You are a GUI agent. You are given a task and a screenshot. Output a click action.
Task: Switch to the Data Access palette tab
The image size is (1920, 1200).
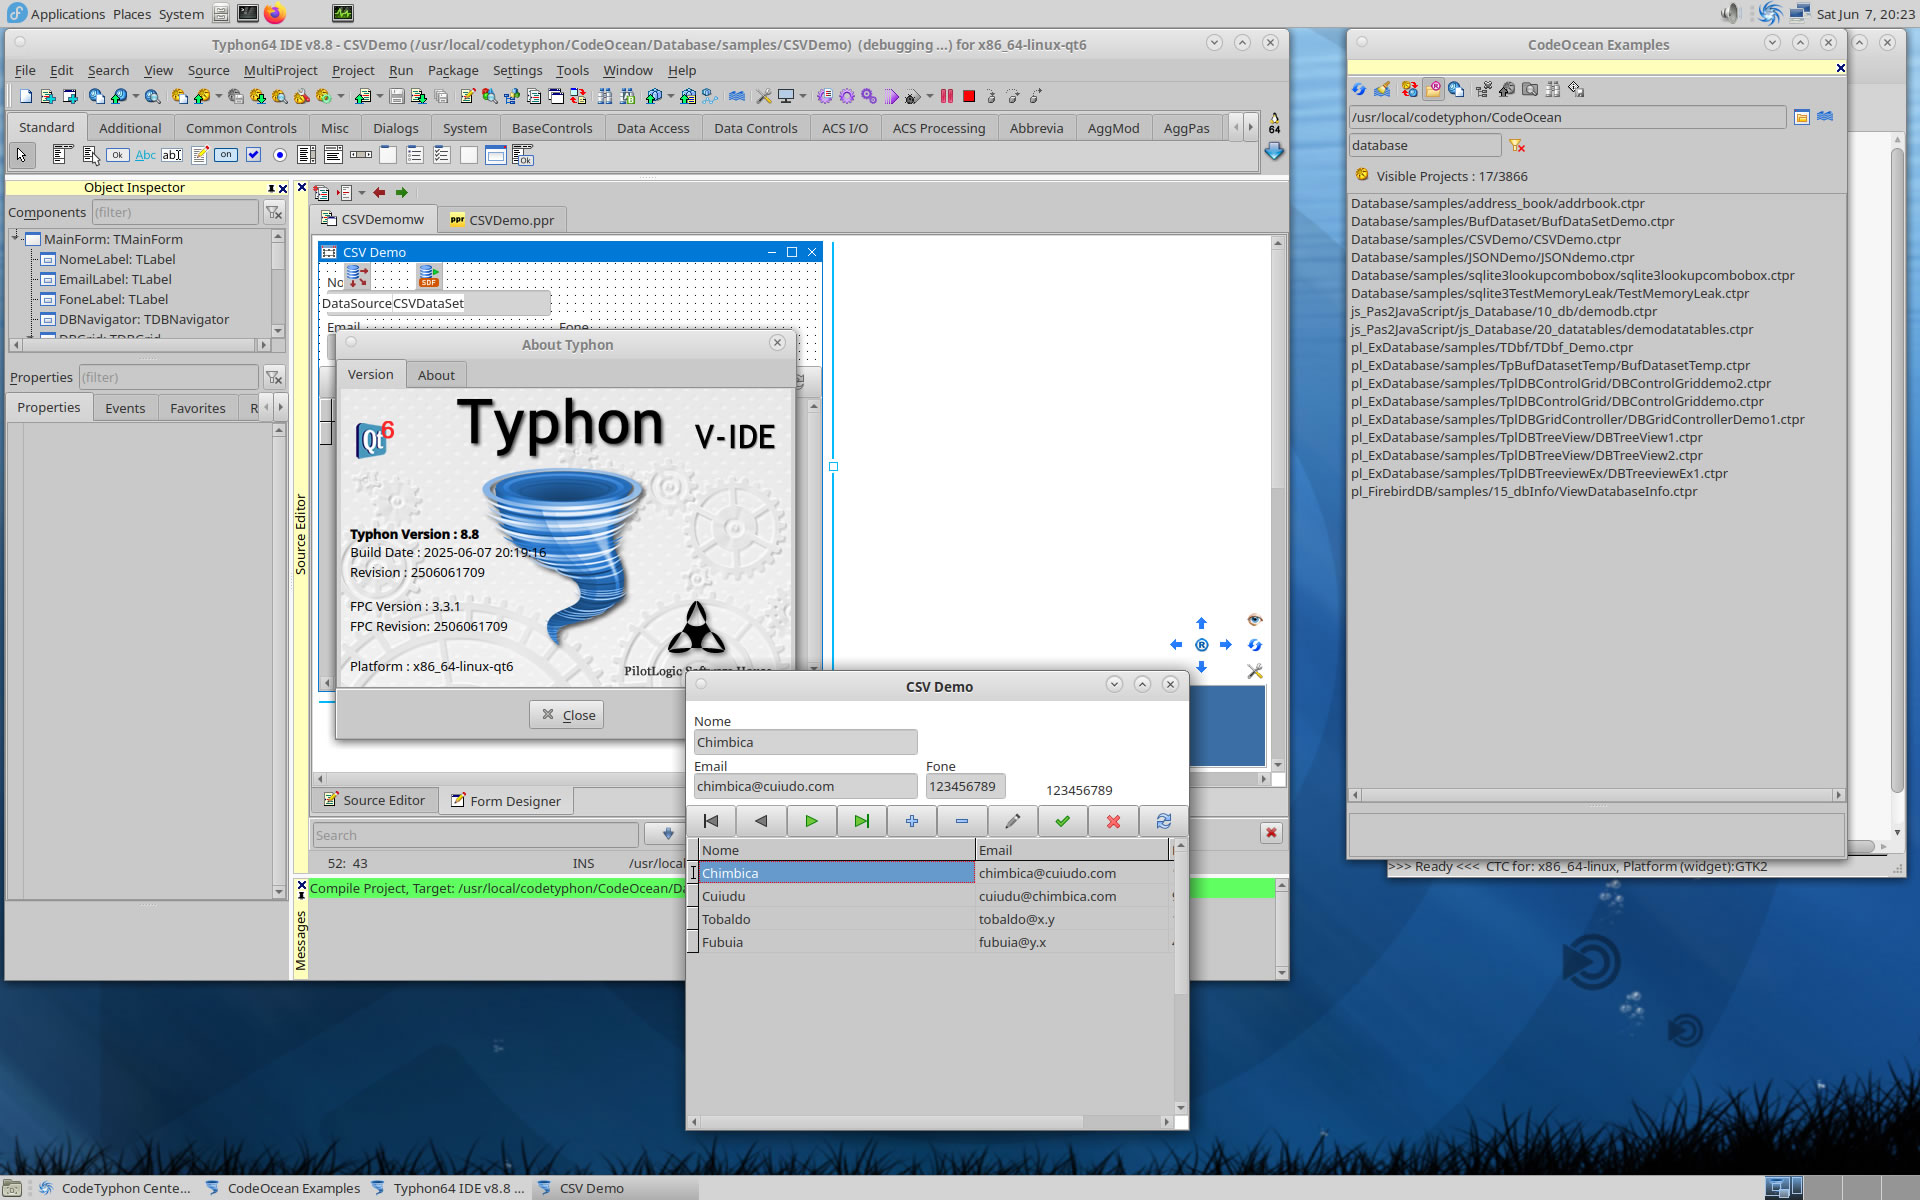coord(653,128)
